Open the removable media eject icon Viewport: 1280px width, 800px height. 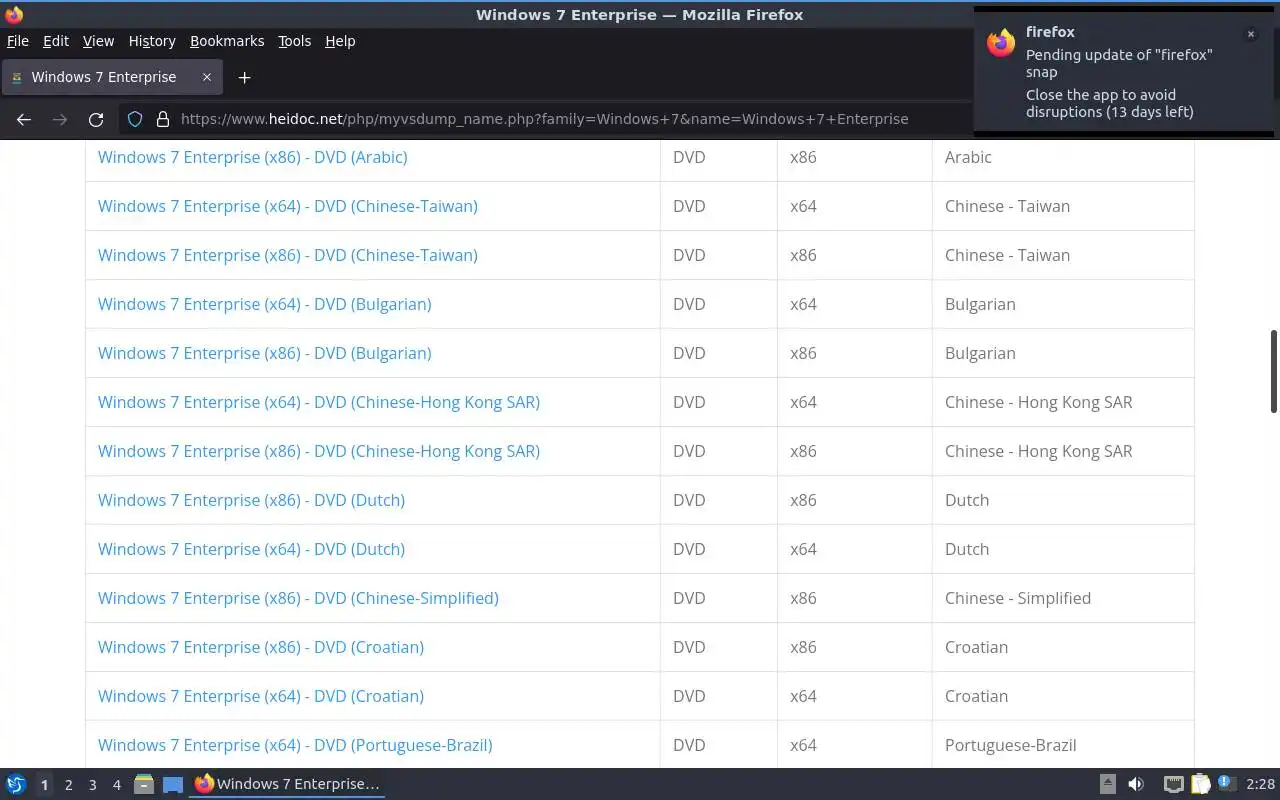(1108, 784)
